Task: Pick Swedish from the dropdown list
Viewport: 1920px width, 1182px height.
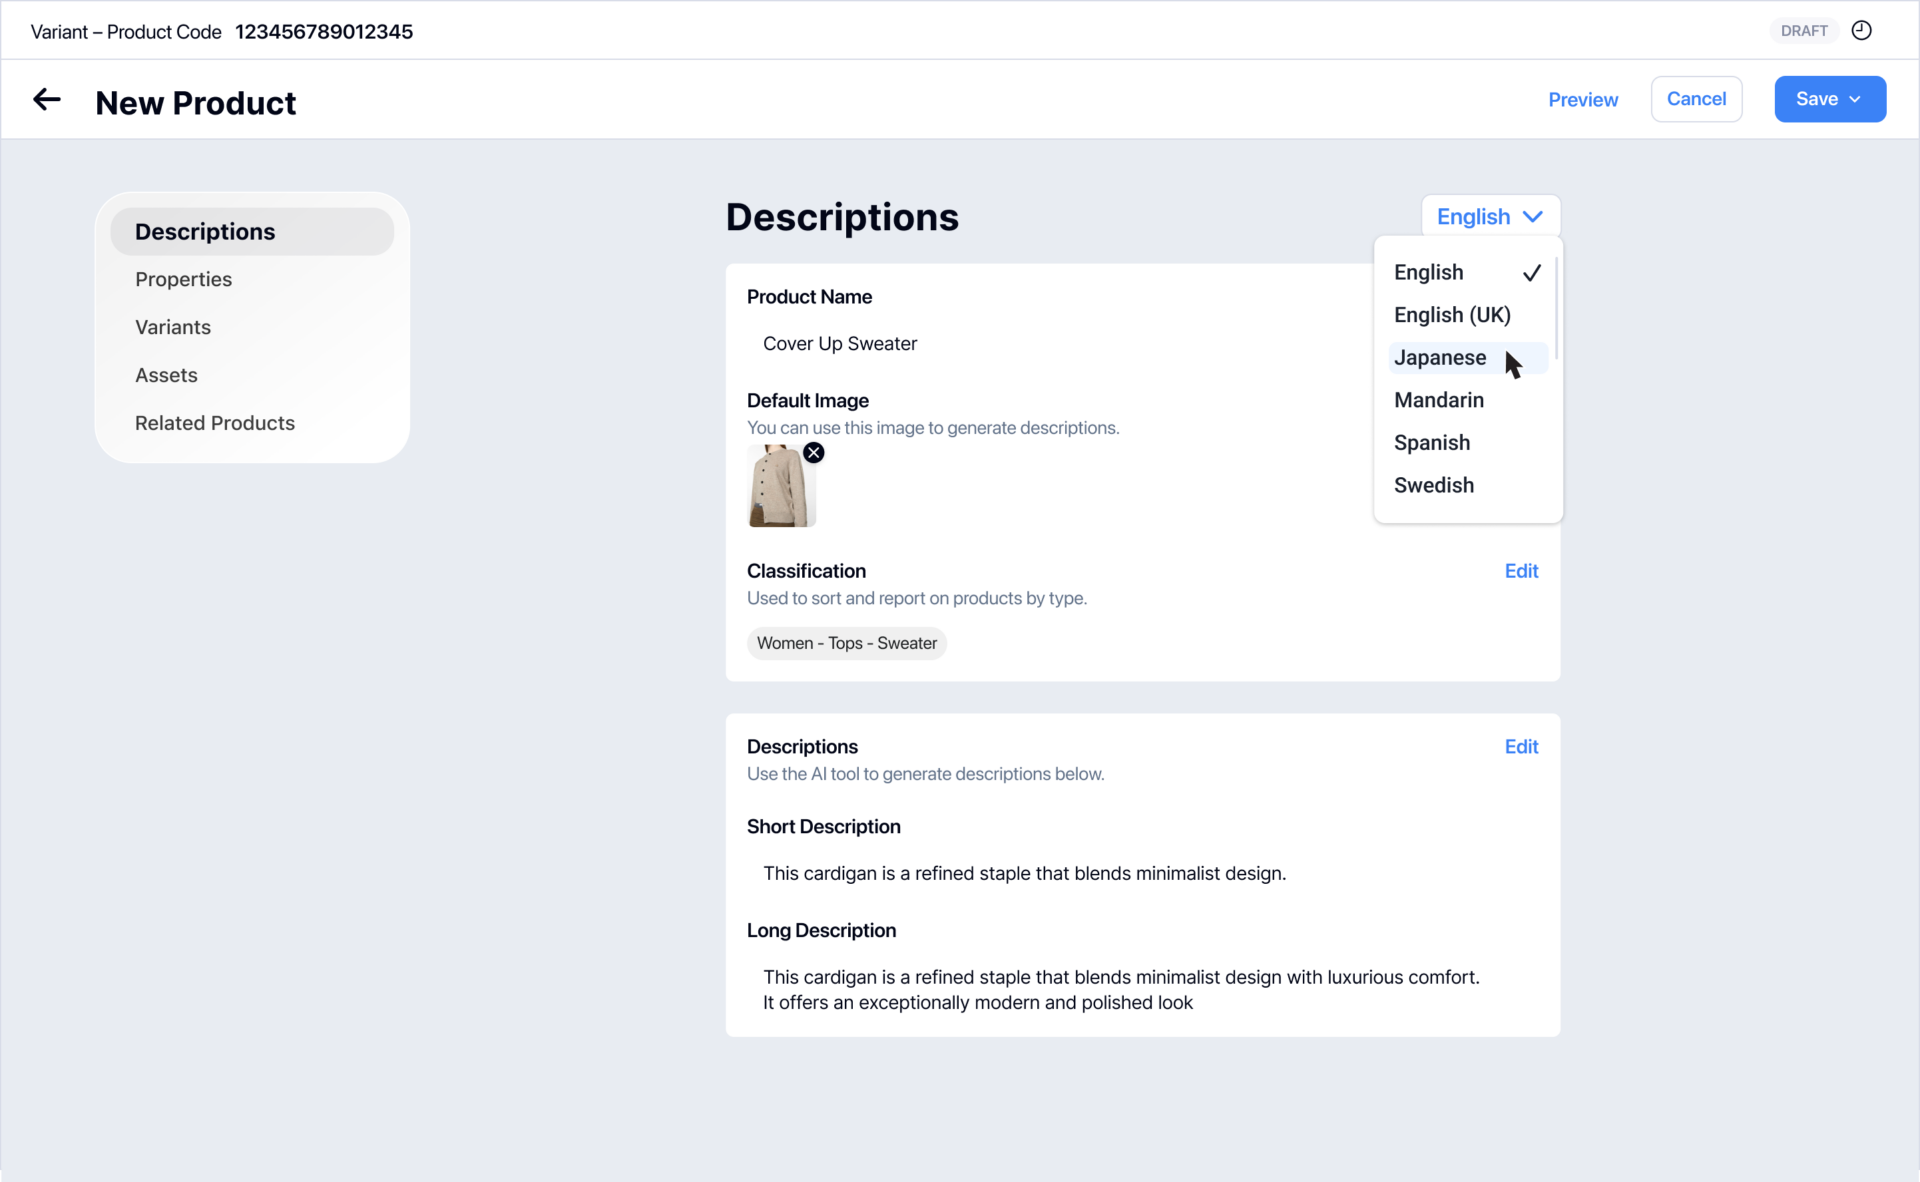Action: 1433,486
